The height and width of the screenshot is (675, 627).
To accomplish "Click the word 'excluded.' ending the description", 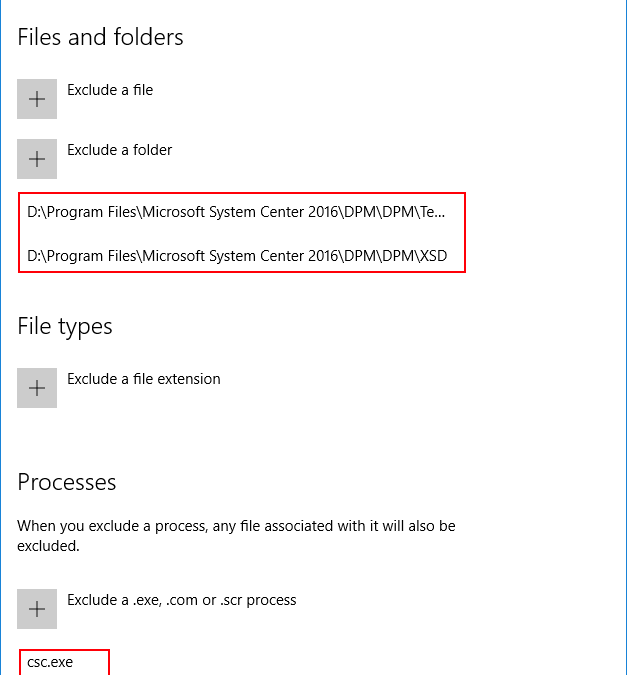I will pos(48,546).
